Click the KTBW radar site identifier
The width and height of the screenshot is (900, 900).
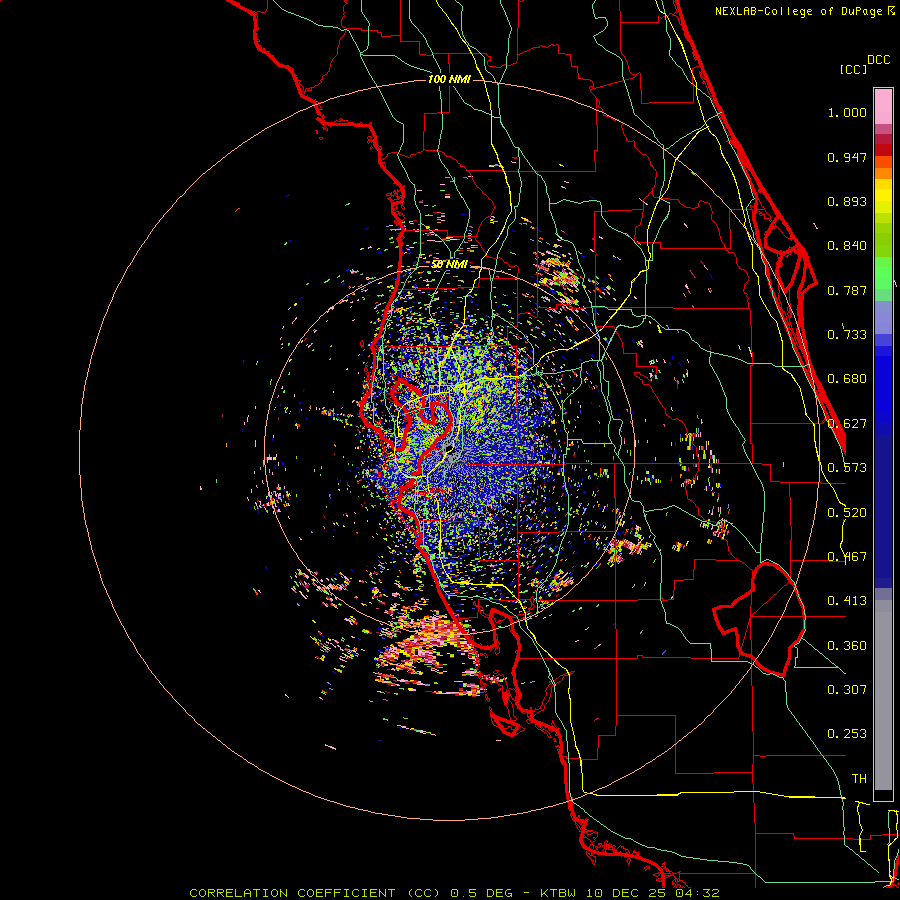point(558,893)
